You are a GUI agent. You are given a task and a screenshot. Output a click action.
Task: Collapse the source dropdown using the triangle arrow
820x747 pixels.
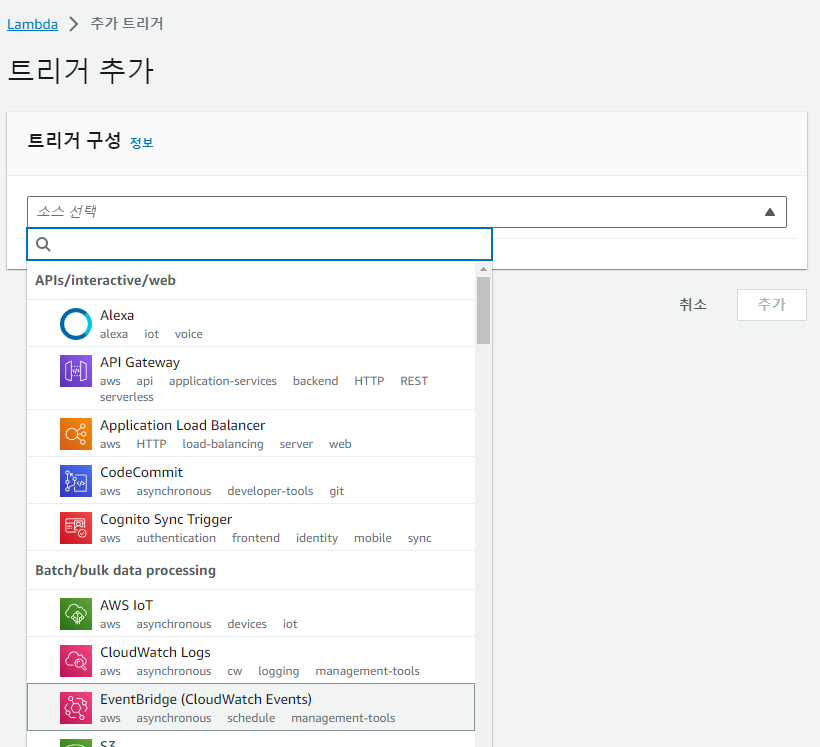pos(769,212)
